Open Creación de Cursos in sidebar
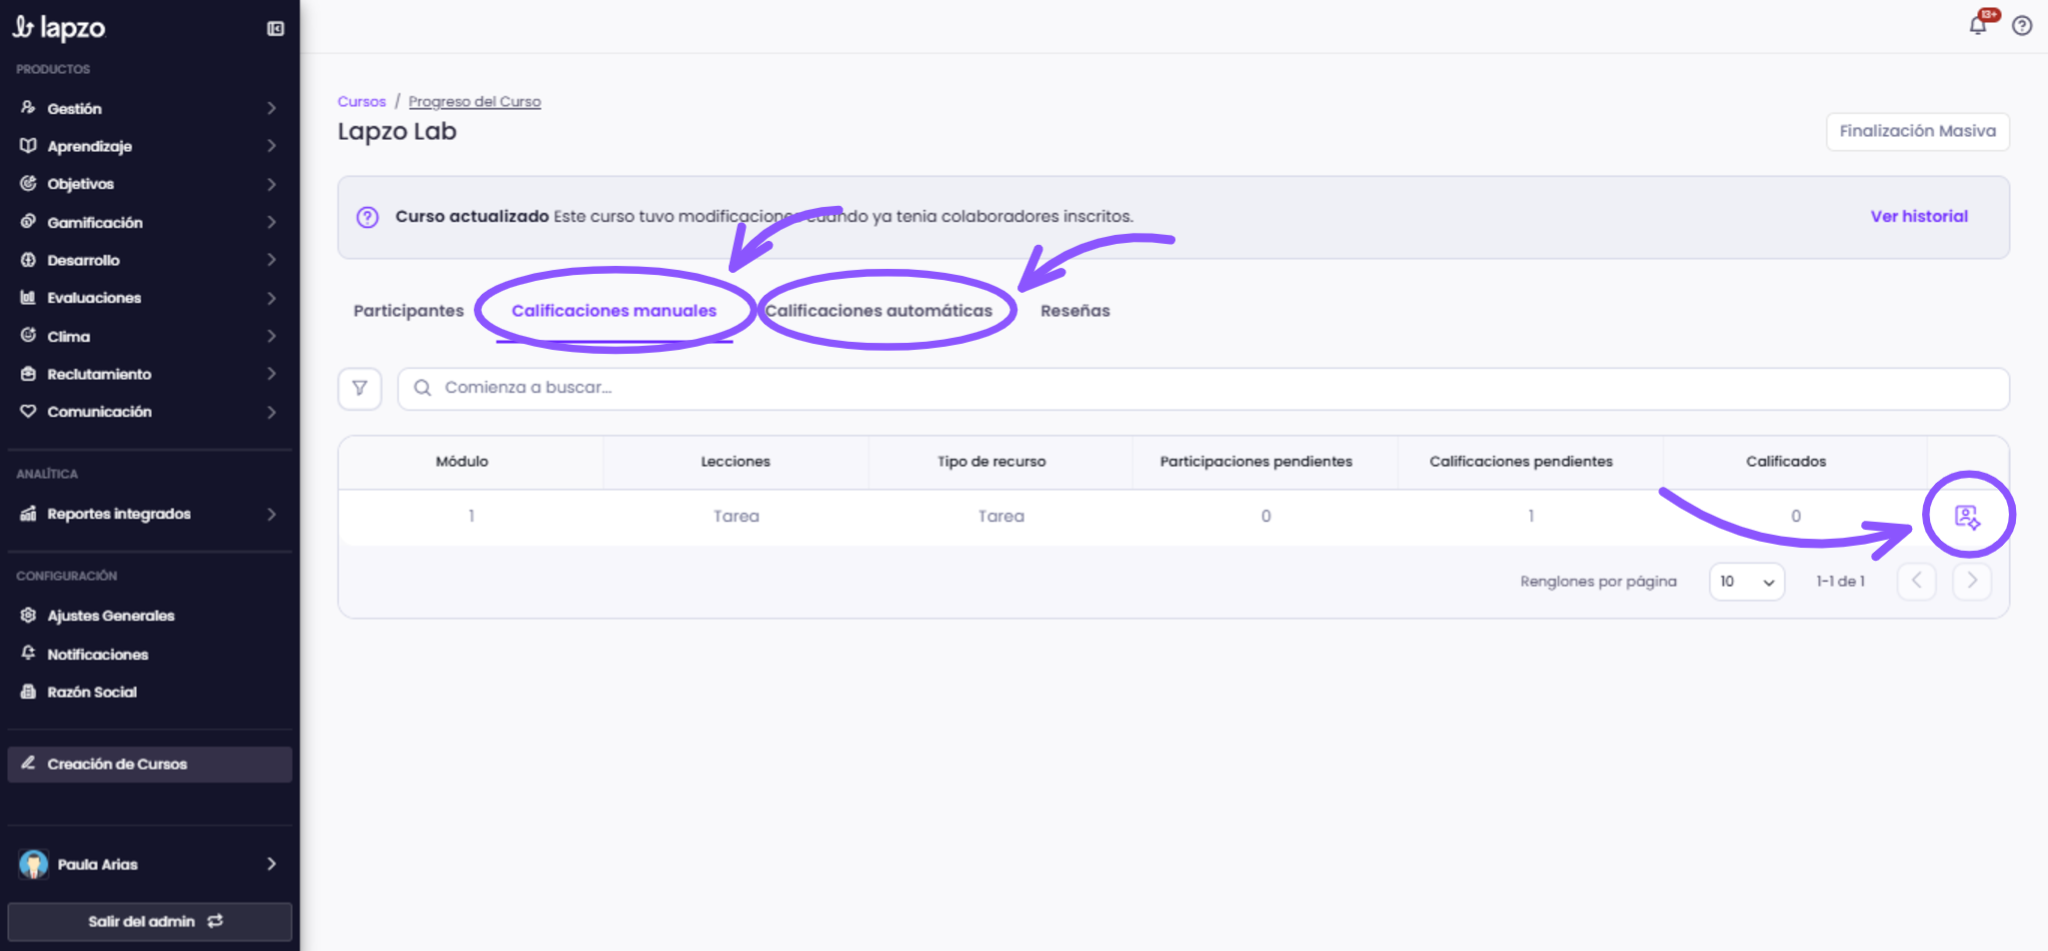Screen dimensions: 2048x951 150,764
